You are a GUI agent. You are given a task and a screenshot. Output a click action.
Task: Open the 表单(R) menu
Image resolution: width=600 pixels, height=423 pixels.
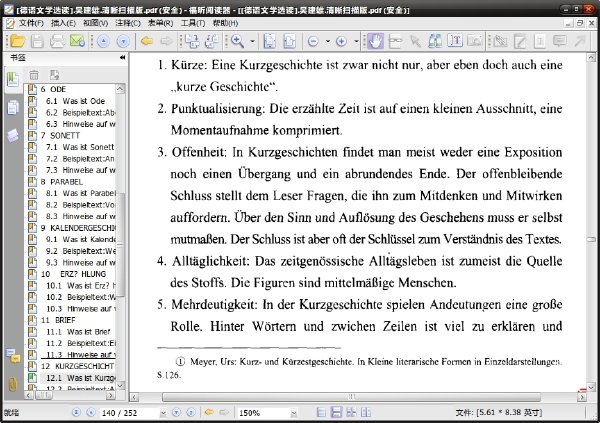tap(160, 23)
